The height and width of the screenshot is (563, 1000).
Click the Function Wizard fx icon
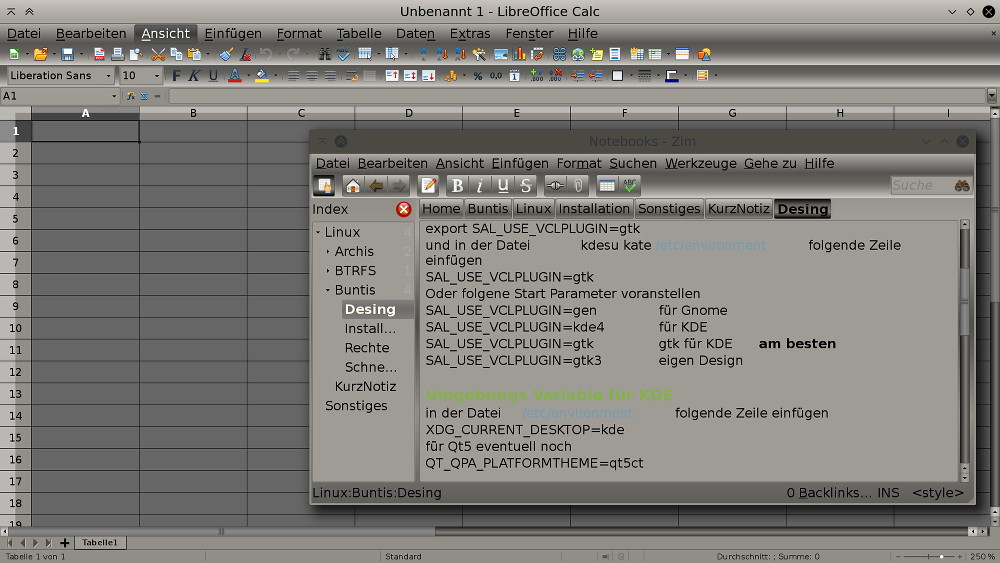tap(131, 96)
